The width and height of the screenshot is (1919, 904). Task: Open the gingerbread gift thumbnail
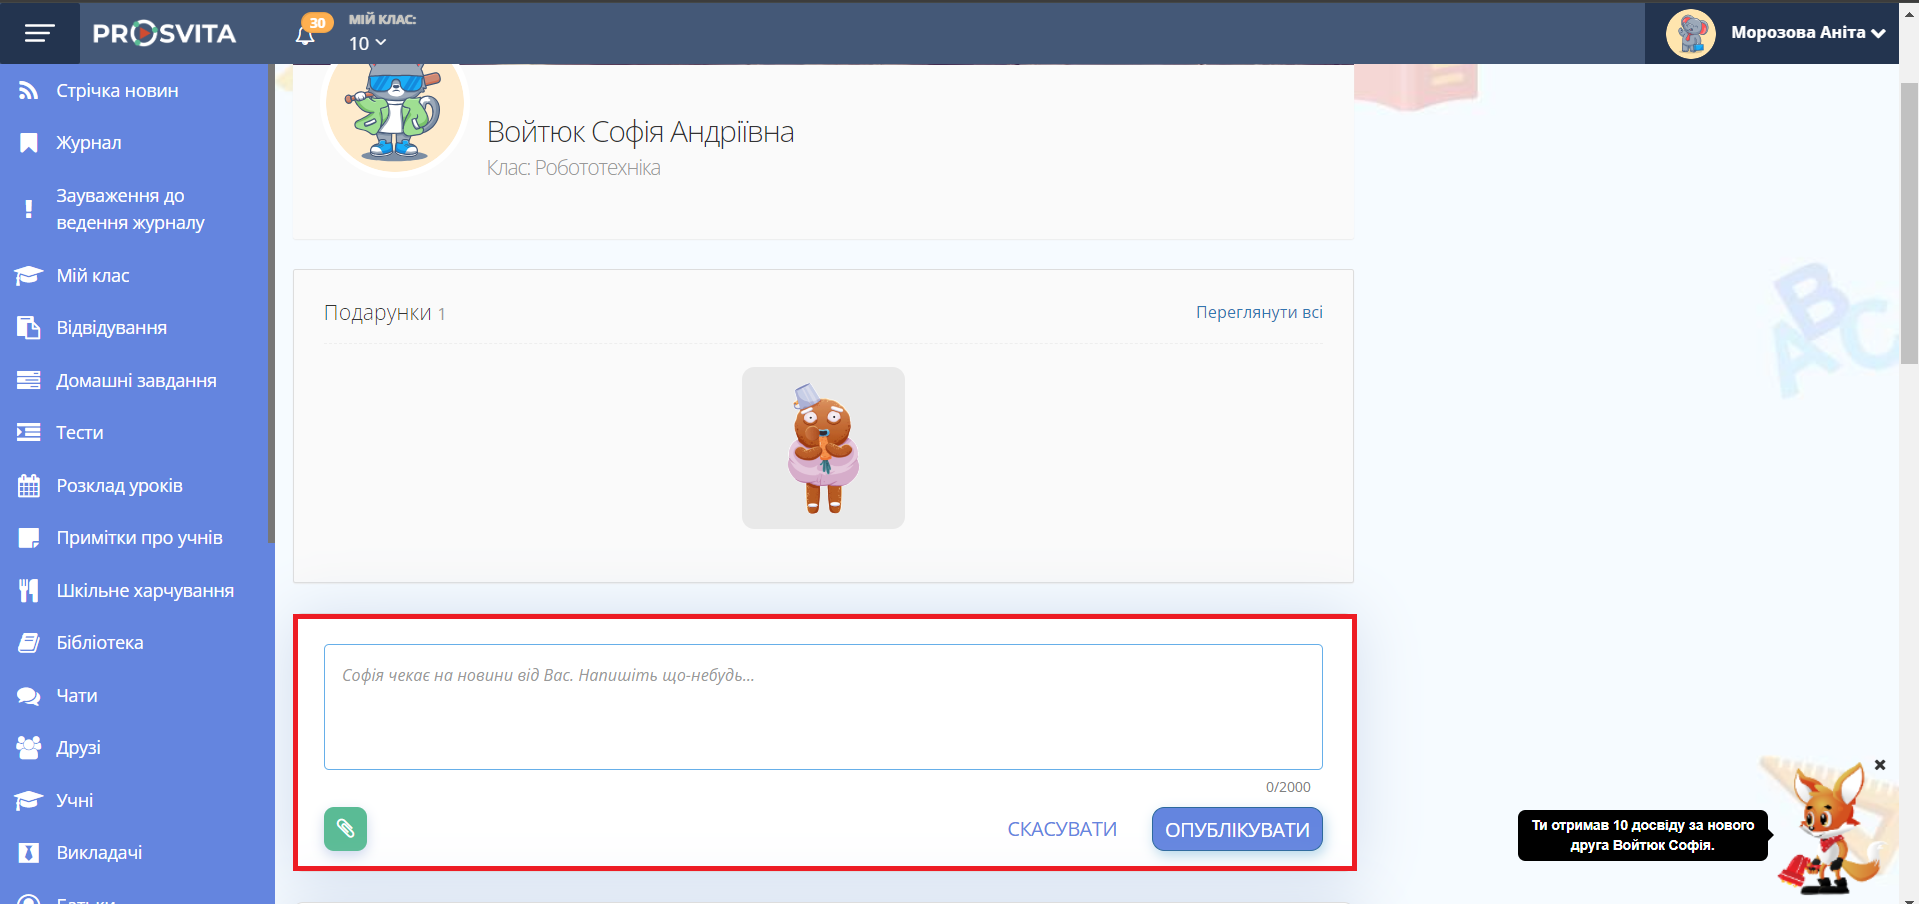click(x=823, y=448)
